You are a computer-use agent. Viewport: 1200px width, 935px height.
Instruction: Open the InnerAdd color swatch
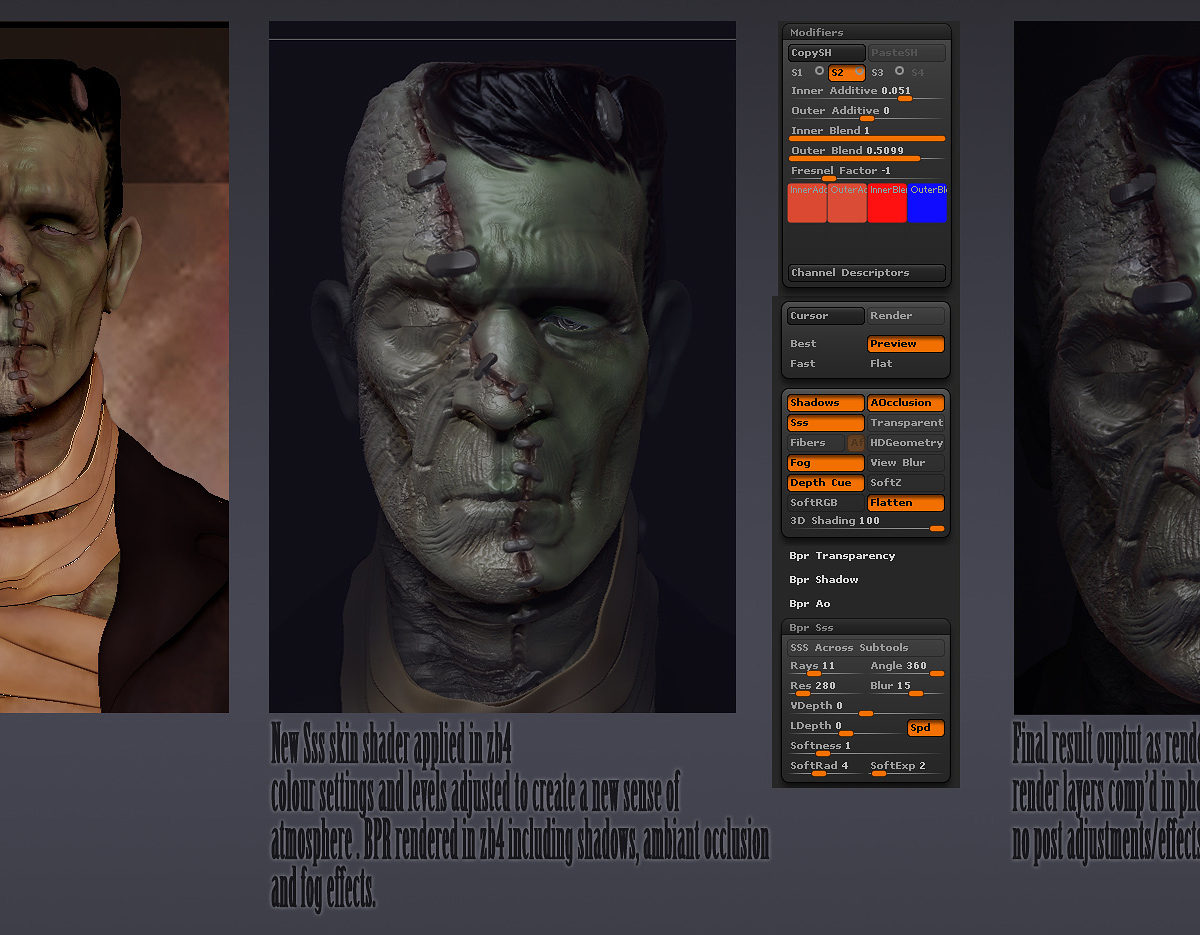click(807, 203)
